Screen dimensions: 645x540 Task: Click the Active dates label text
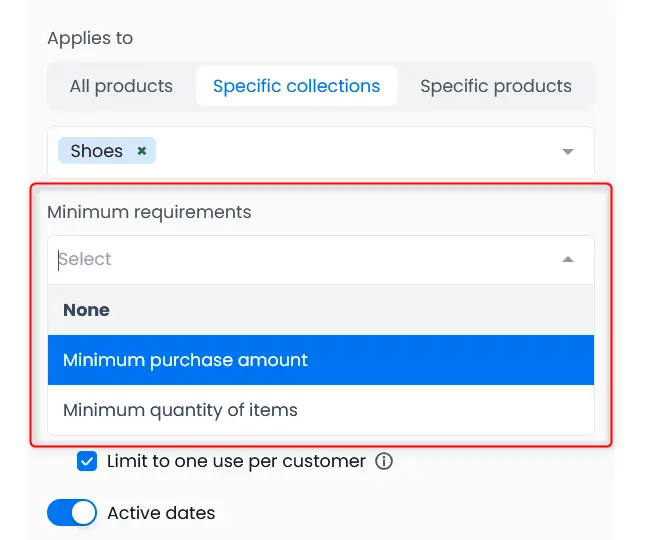click(x=161, y=513)
